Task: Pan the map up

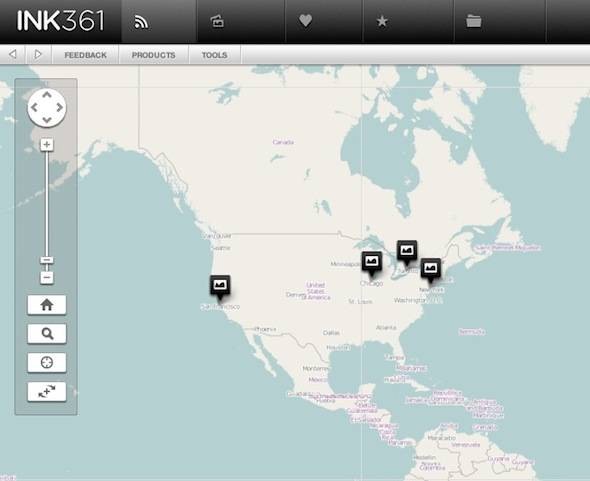Action: click(47, 95)
